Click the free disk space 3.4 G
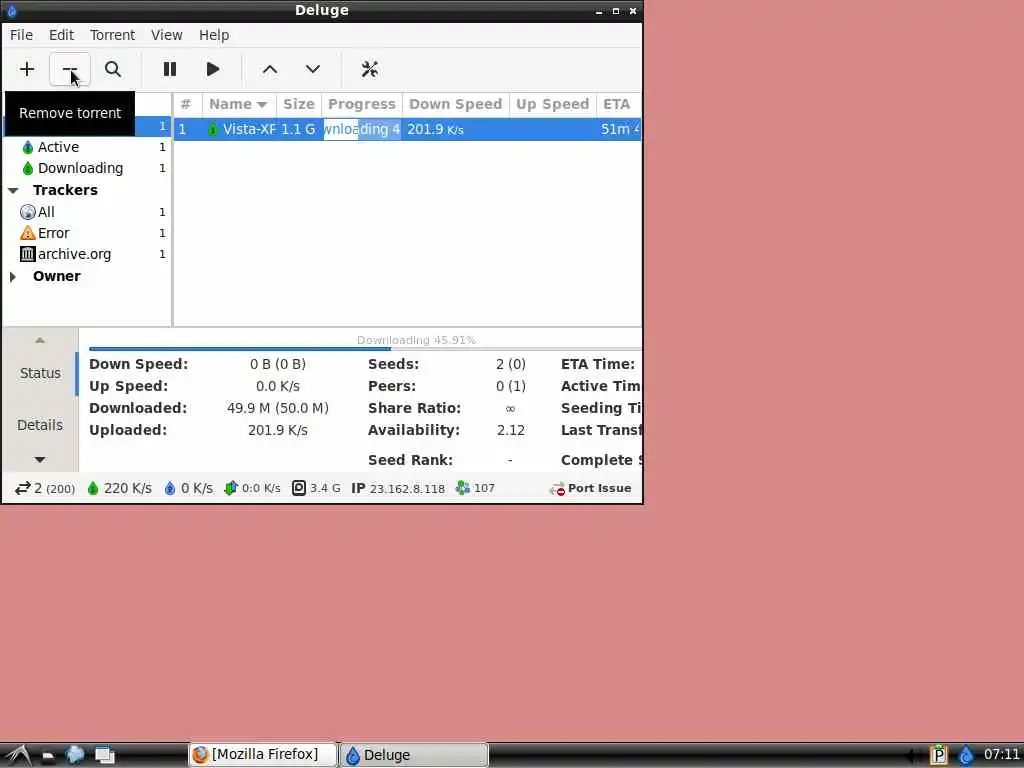The image size is (1024, 768). (316, 488)
